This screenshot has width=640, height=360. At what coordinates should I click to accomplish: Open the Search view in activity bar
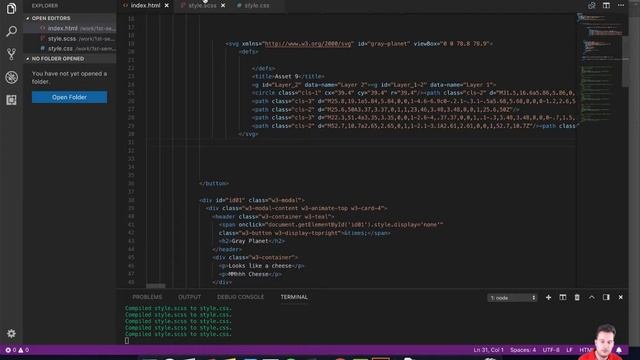click(11, 31)
